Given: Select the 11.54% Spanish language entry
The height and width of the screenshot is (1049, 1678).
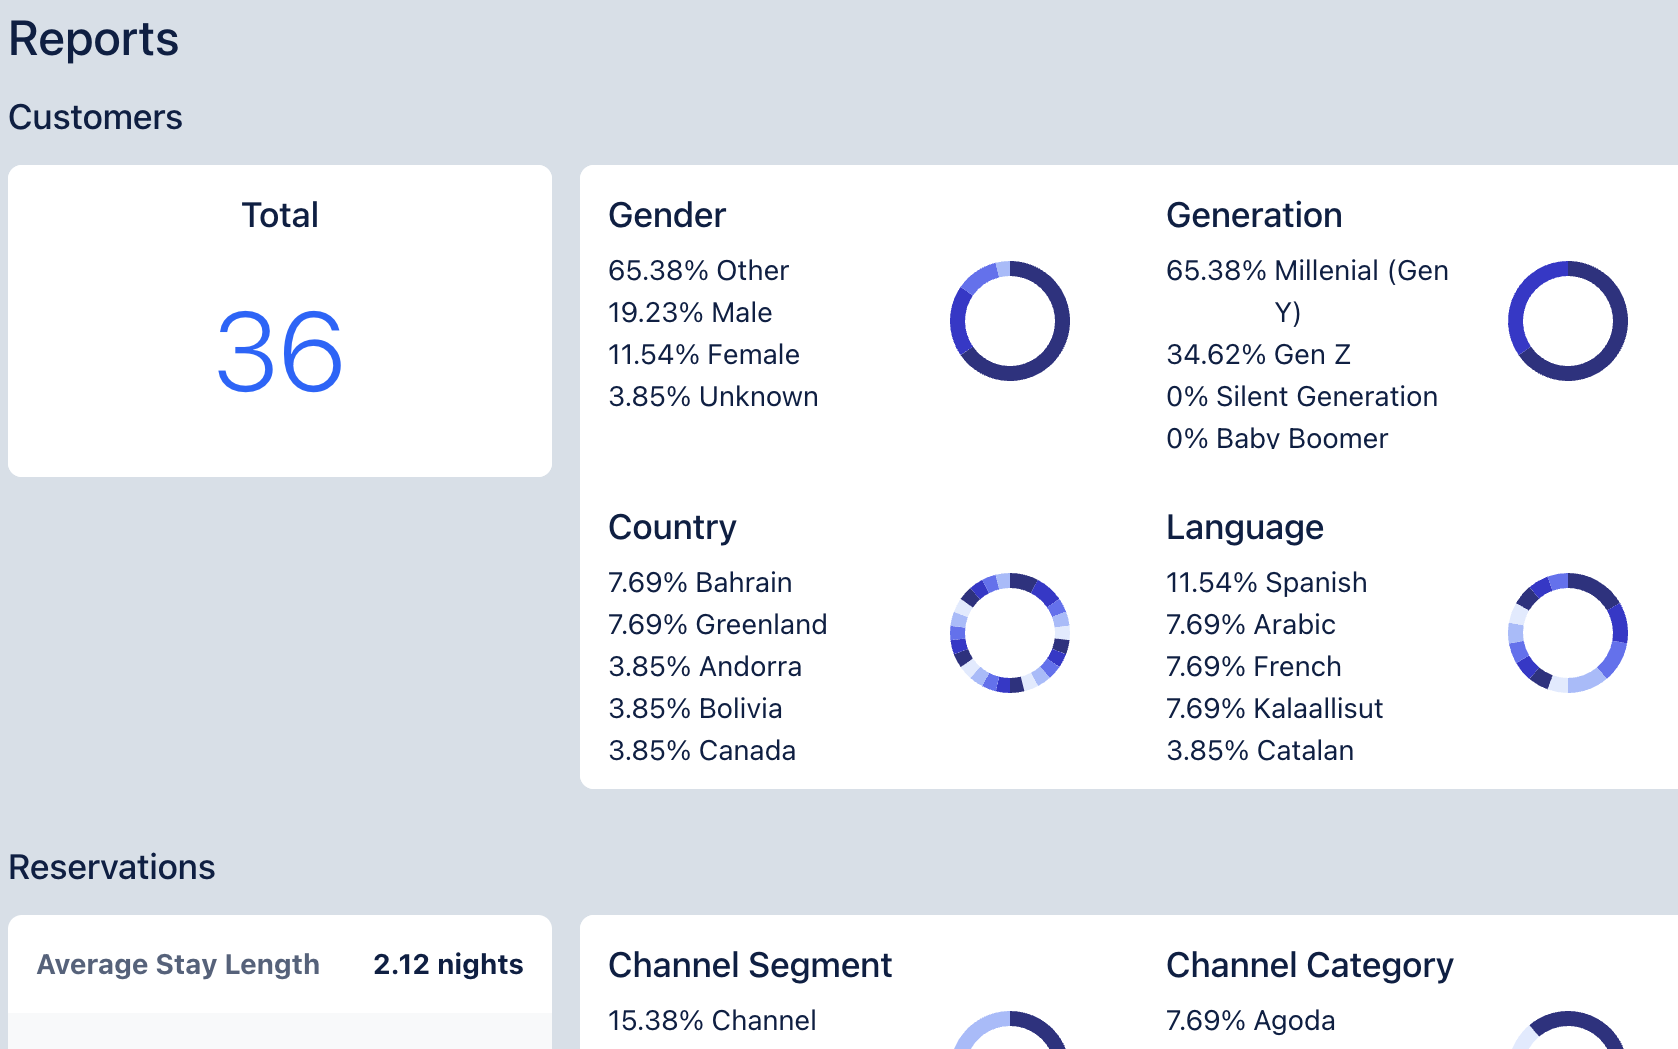Looking at the screenshot, I should pos(1266,583).
